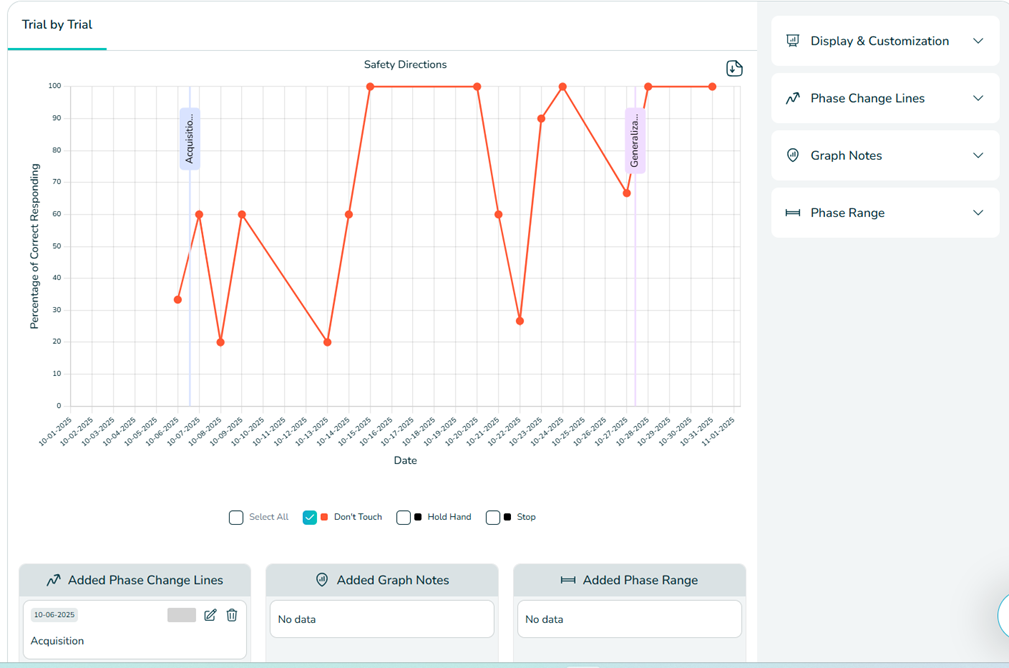1009x668 pixels.
Task: Click the Graph Notes pin icon
Action: pyautogui.click(x=793, y=155)
